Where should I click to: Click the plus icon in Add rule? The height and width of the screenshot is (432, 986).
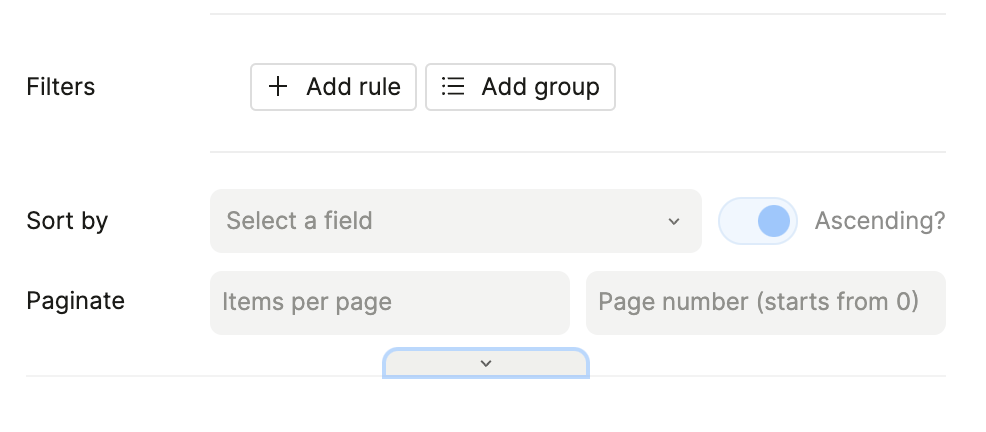[x=278, y=87]
